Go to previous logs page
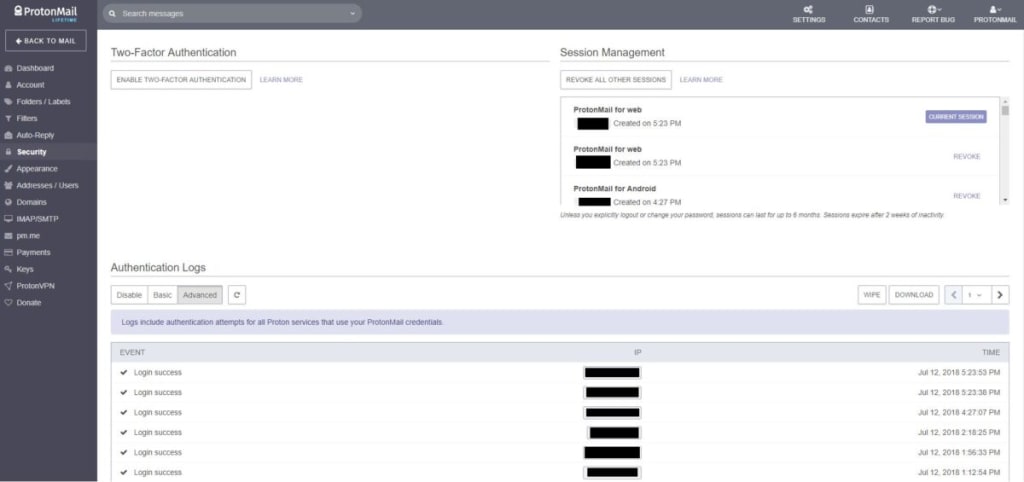1024x482 pixels. point(953,295)
